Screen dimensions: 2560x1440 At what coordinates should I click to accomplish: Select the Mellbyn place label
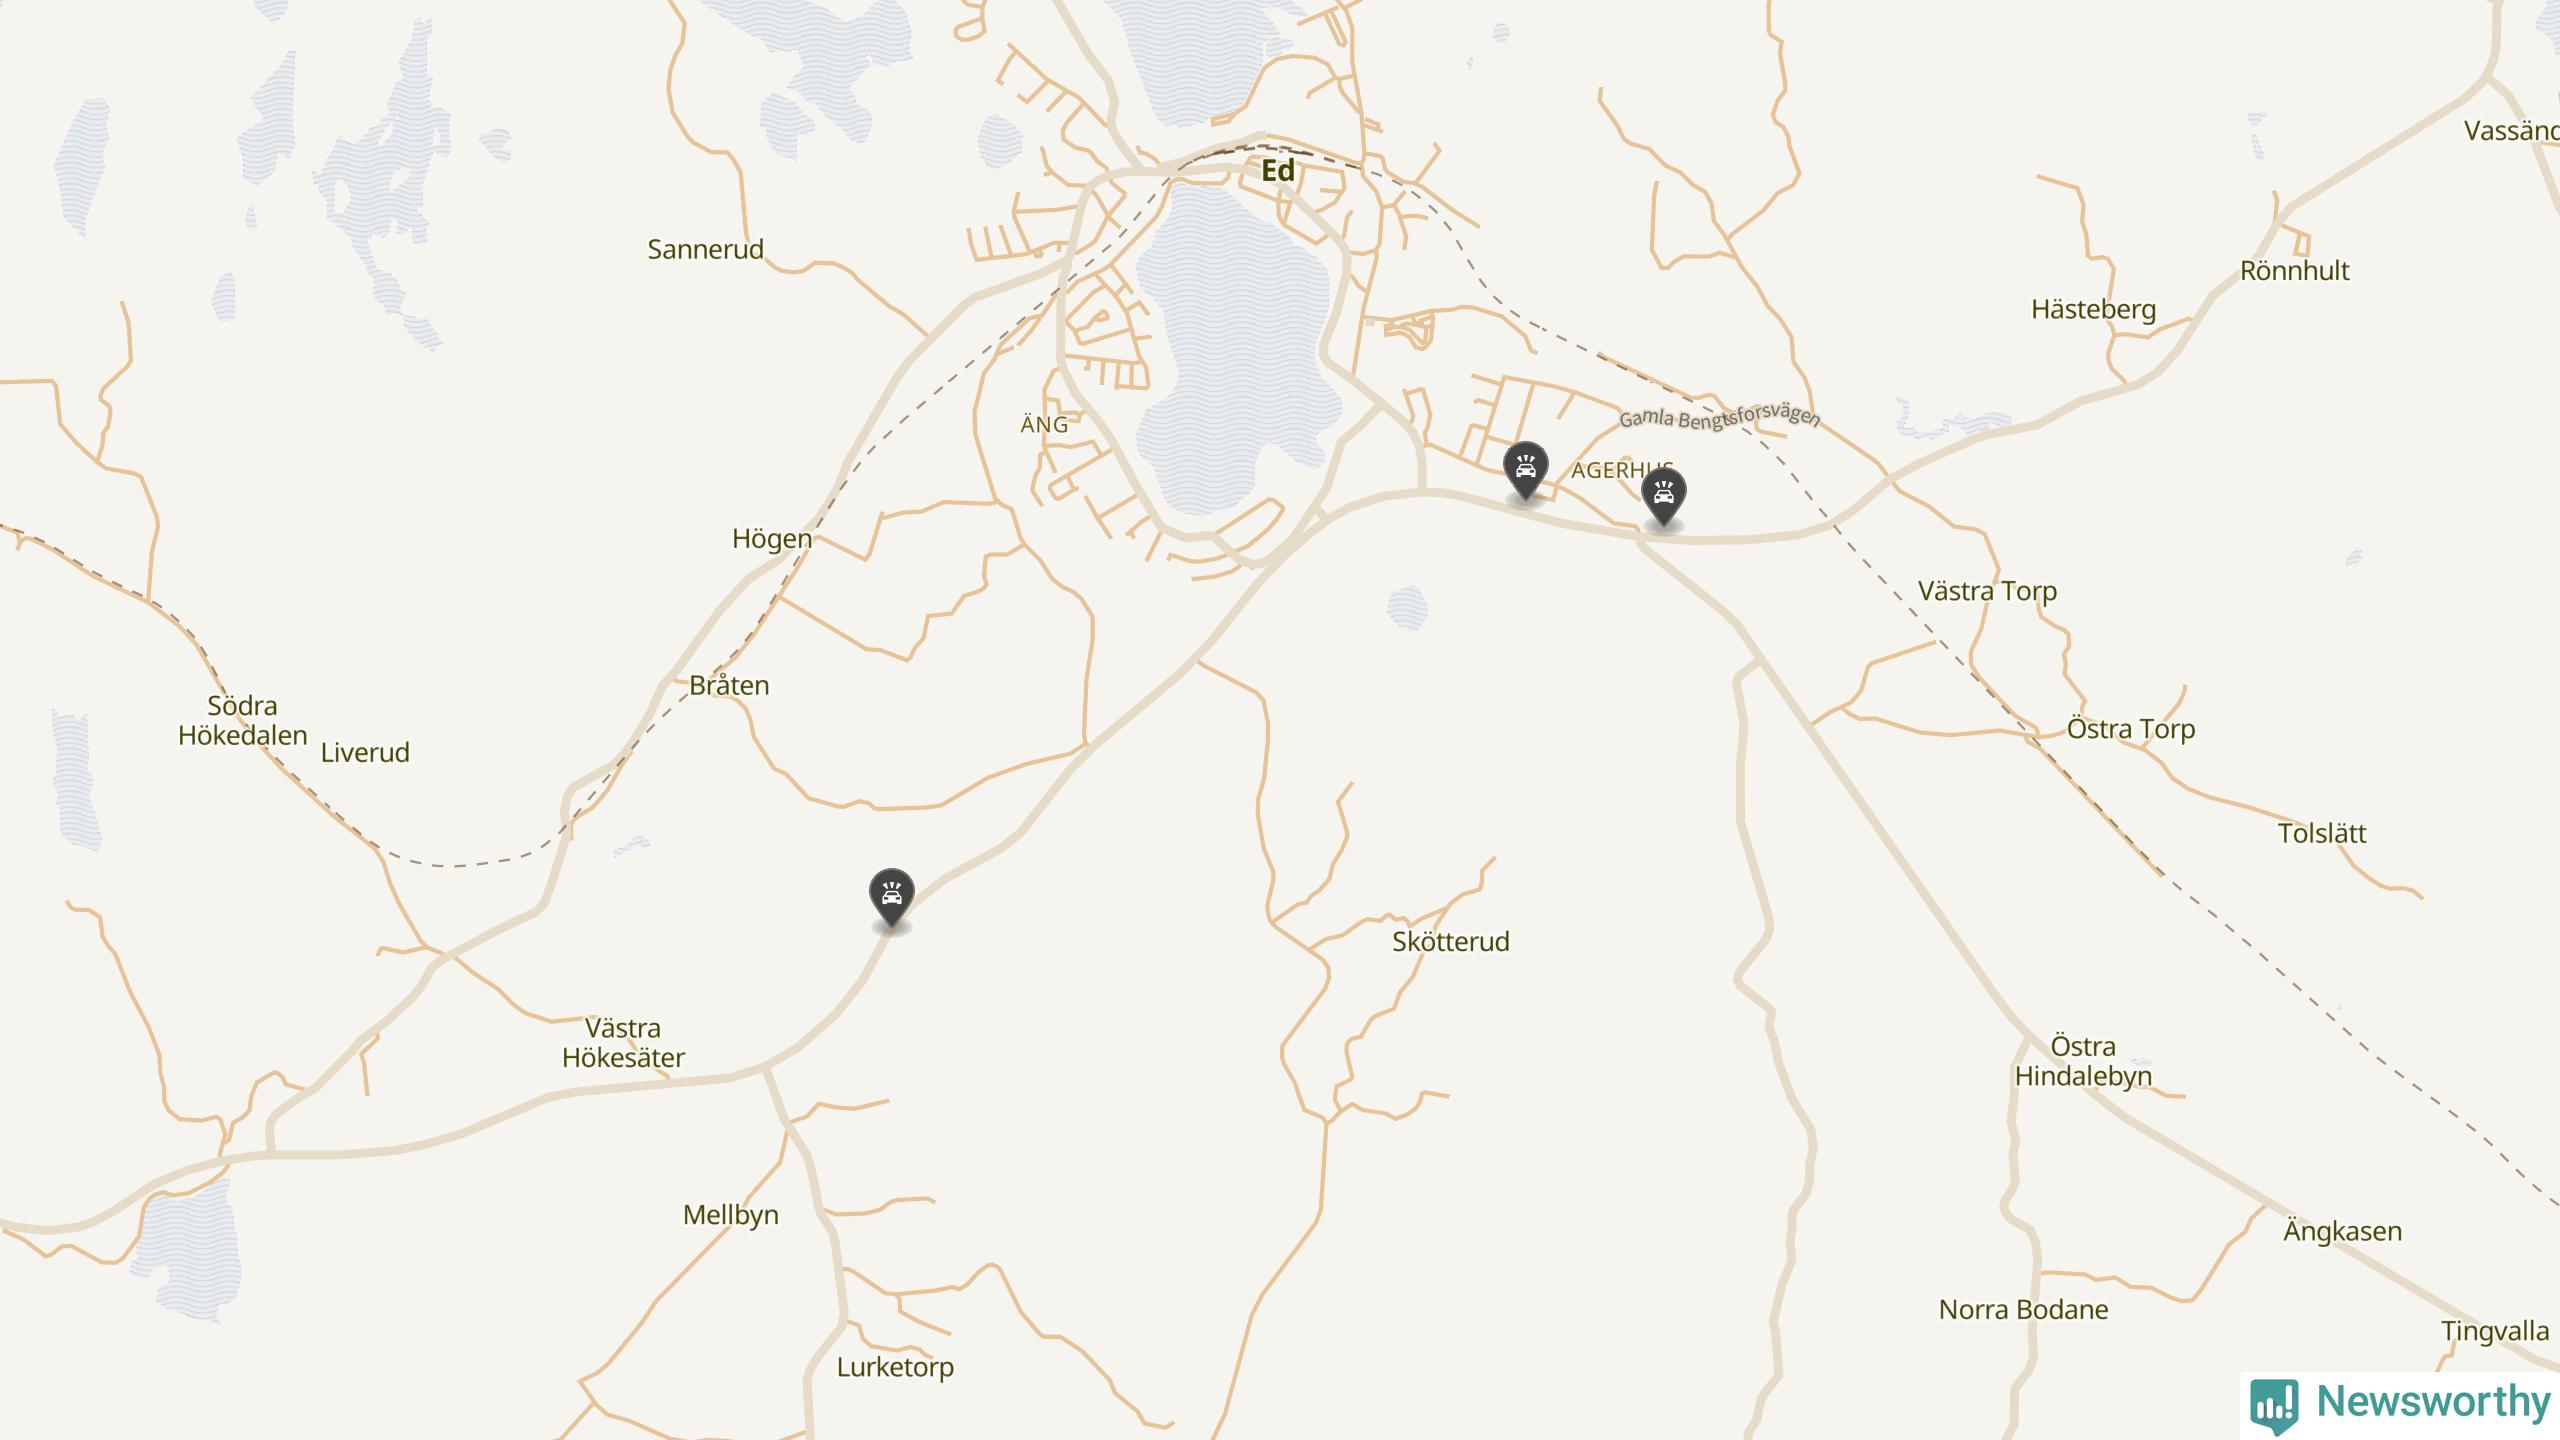(x=730, y=1216)
